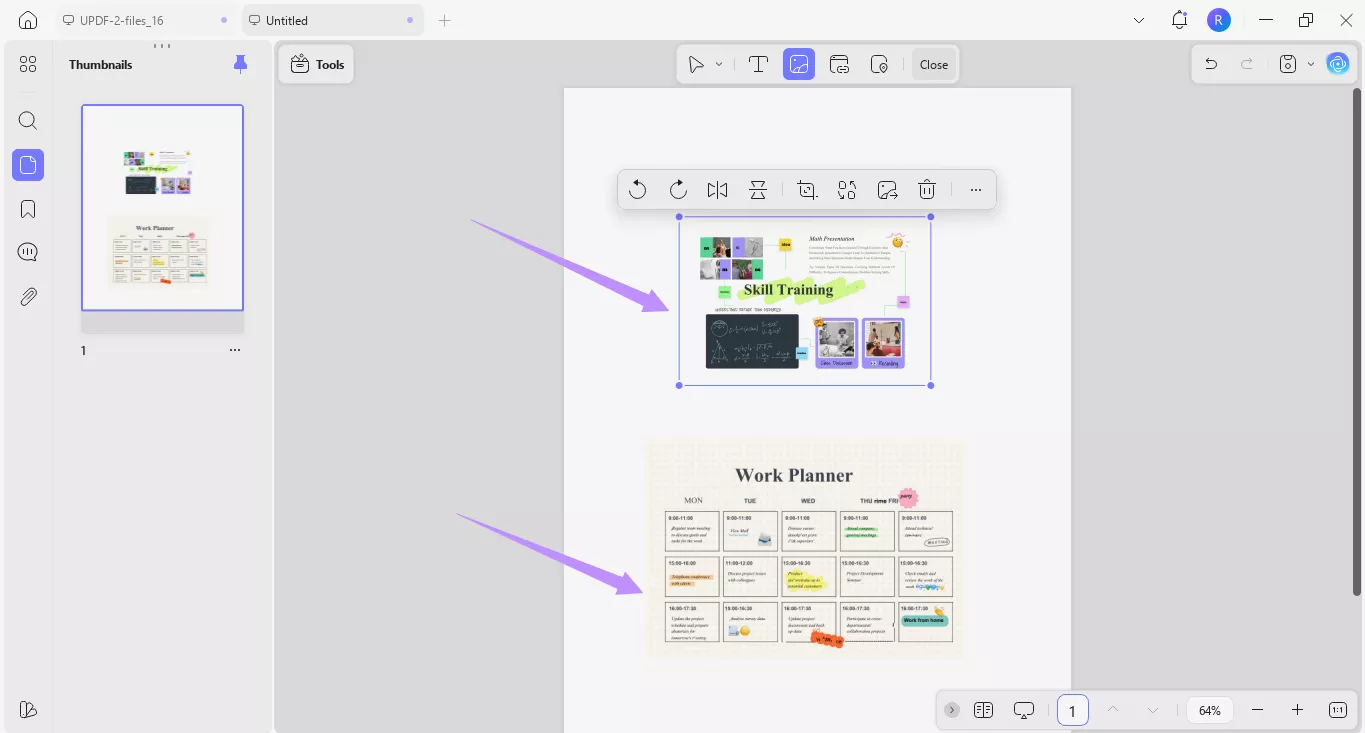Flip the selected image vertically

758,190
